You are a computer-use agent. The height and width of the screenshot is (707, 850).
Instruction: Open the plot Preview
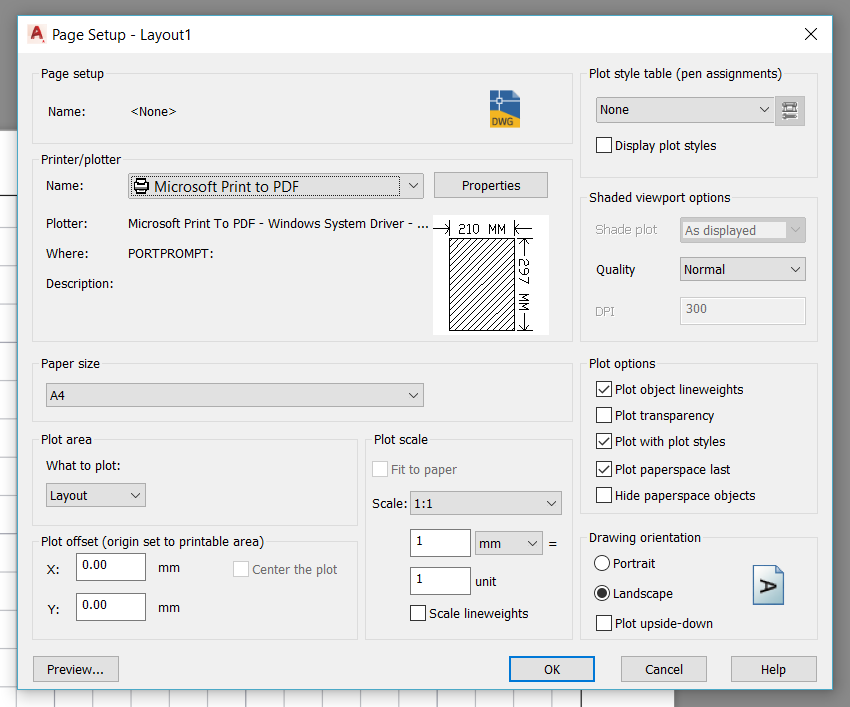[75, 669]
